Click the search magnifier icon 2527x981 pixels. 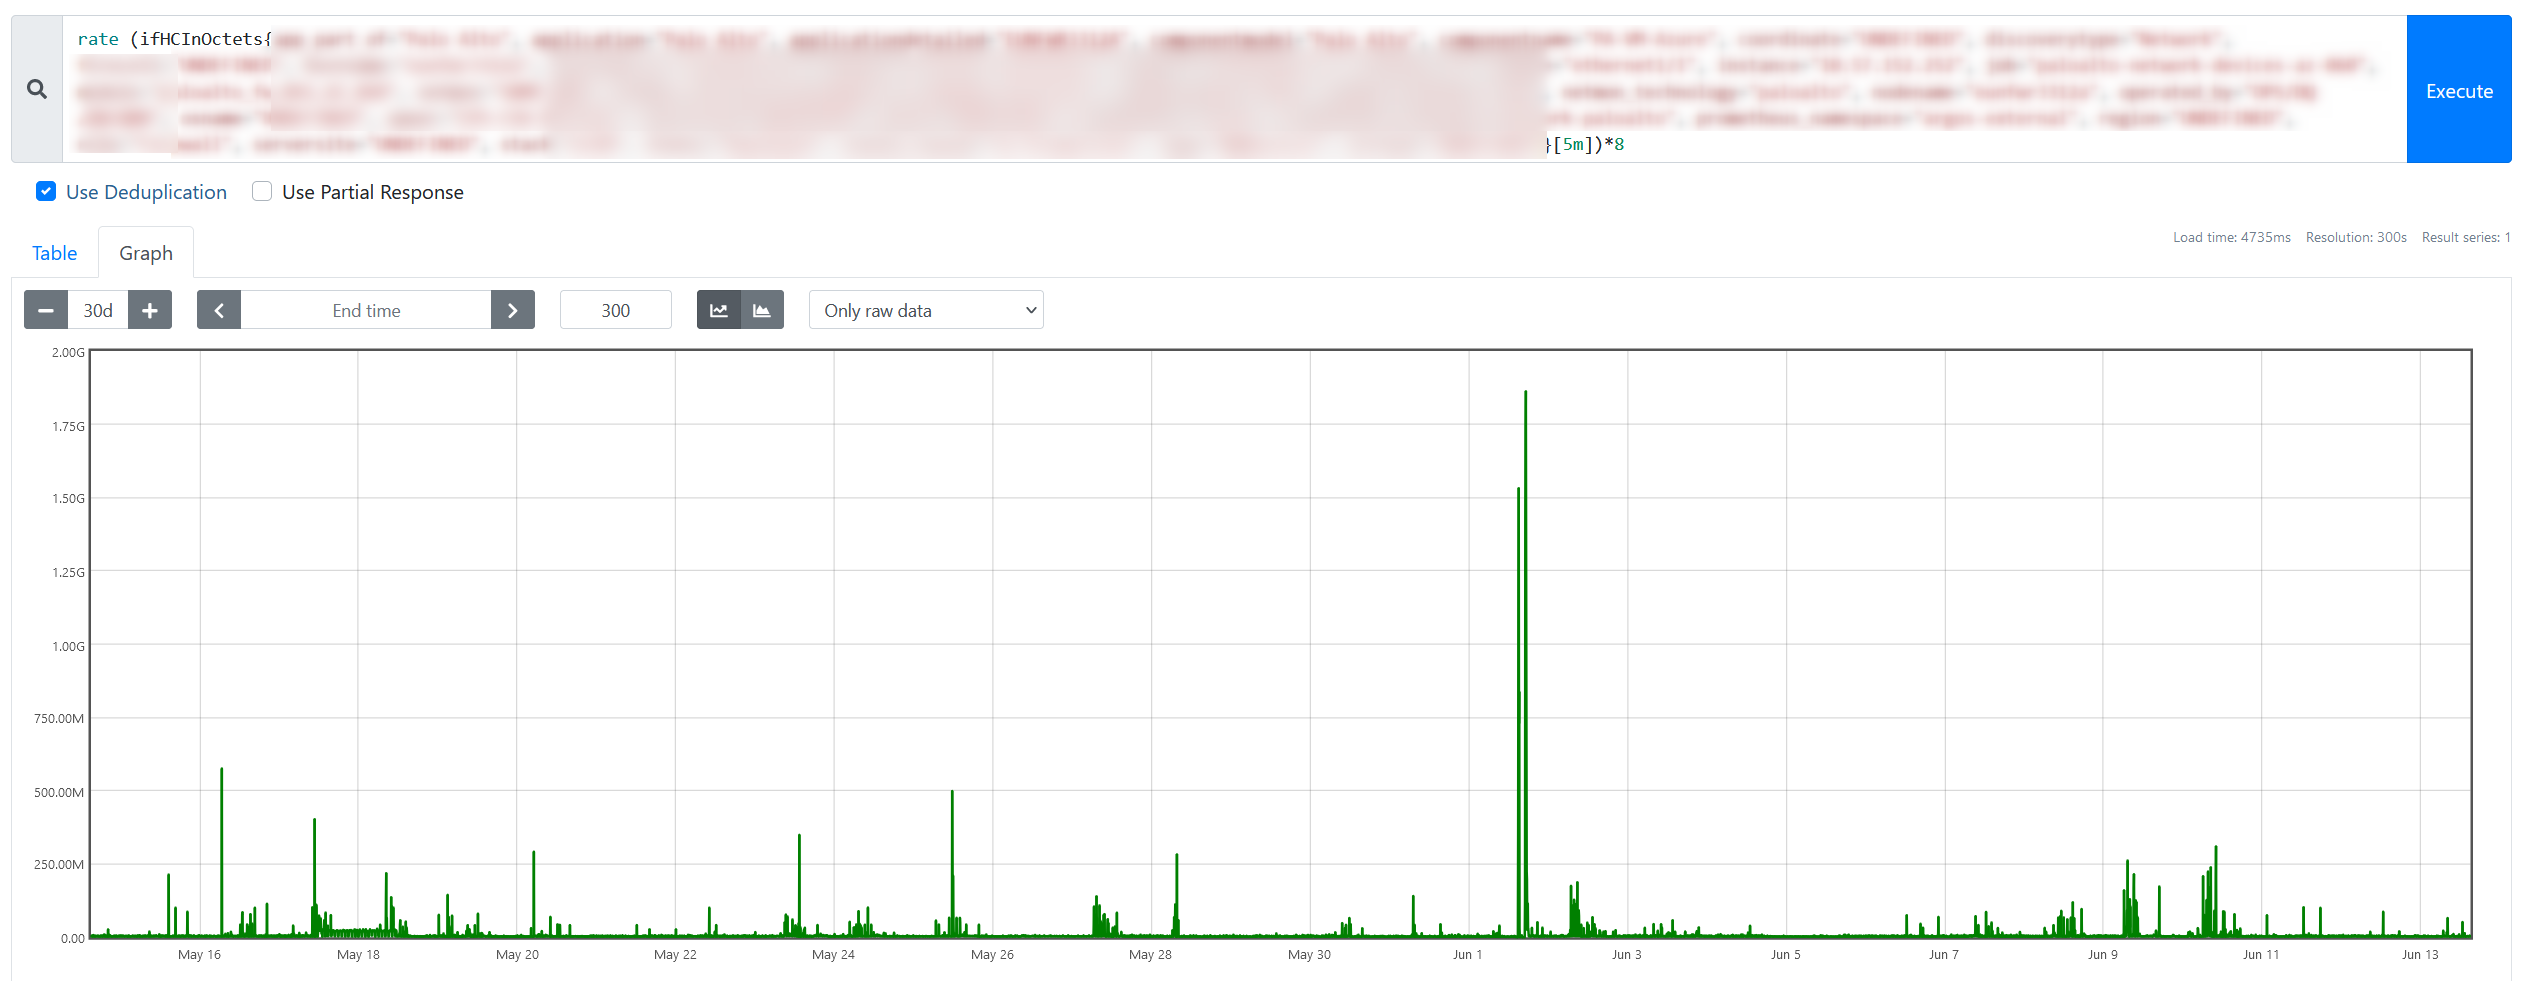click(37, 89)
